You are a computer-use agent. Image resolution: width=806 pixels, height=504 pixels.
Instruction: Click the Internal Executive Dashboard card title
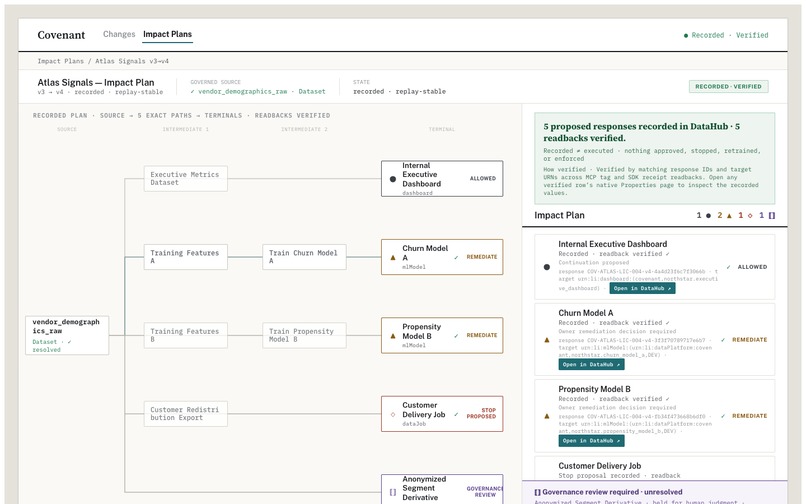tap(613, 244)
